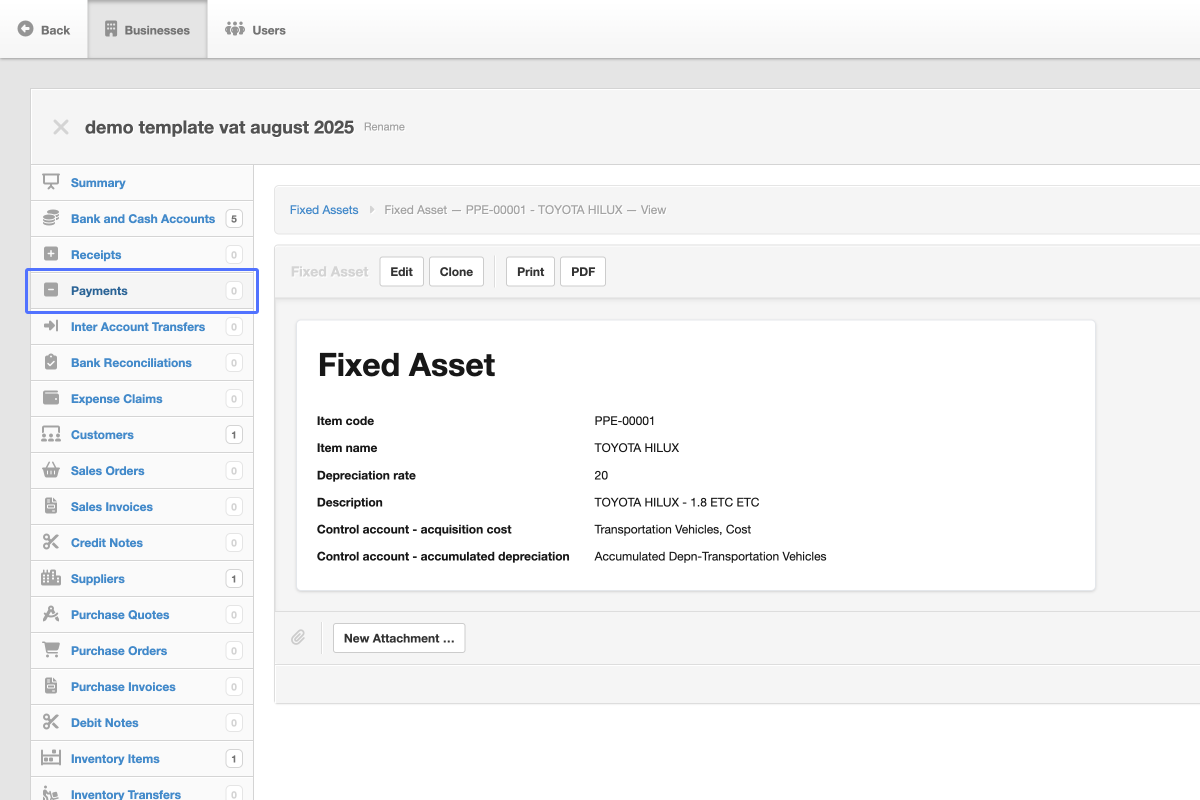This screenshot has width=1200, height=800.
Task: Switch to the Users tab
Action: point(256,30)
